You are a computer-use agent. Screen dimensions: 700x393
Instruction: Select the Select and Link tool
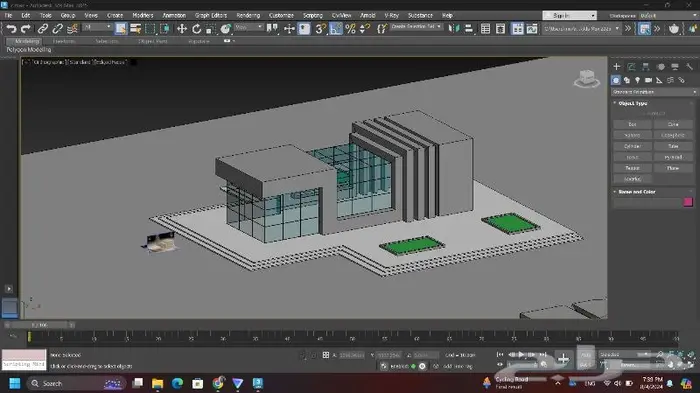click(x=42, y=29)
